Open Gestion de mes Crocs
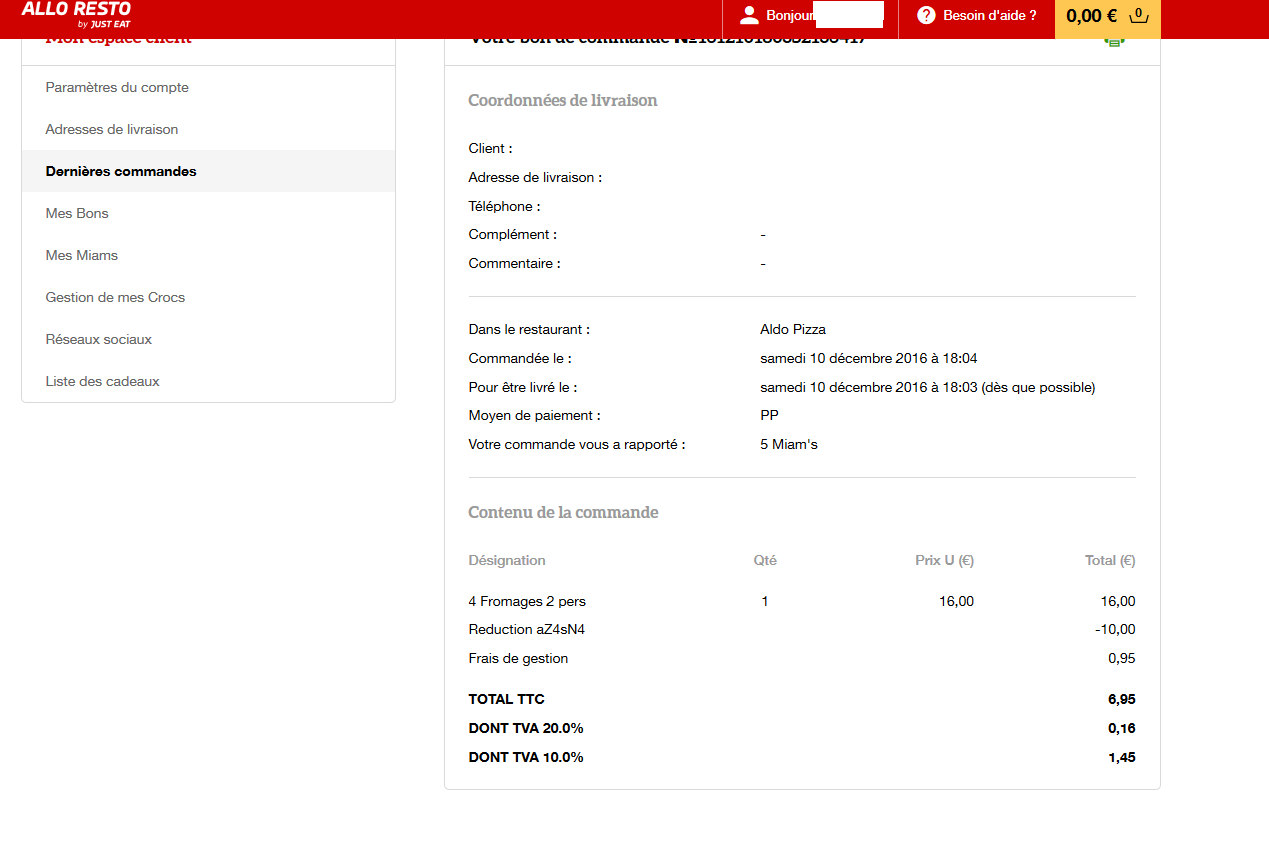 pyautogui.click(x=115, y=298)
